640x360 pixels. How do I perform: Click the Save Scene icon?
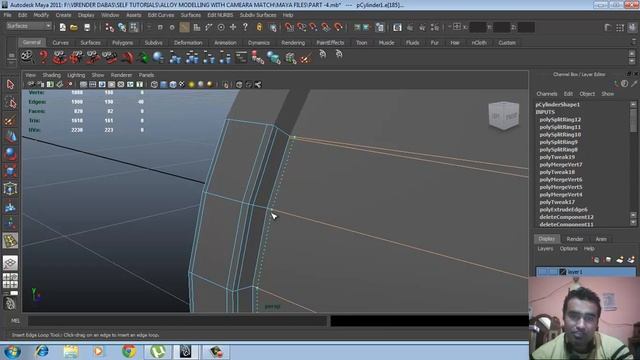87,27
